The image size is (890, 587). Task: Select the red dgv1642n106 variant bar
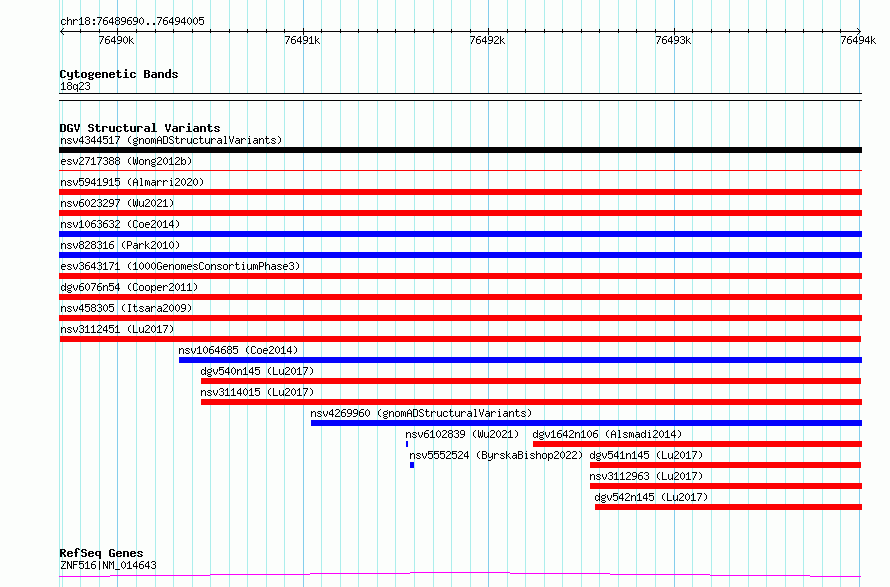697,444
